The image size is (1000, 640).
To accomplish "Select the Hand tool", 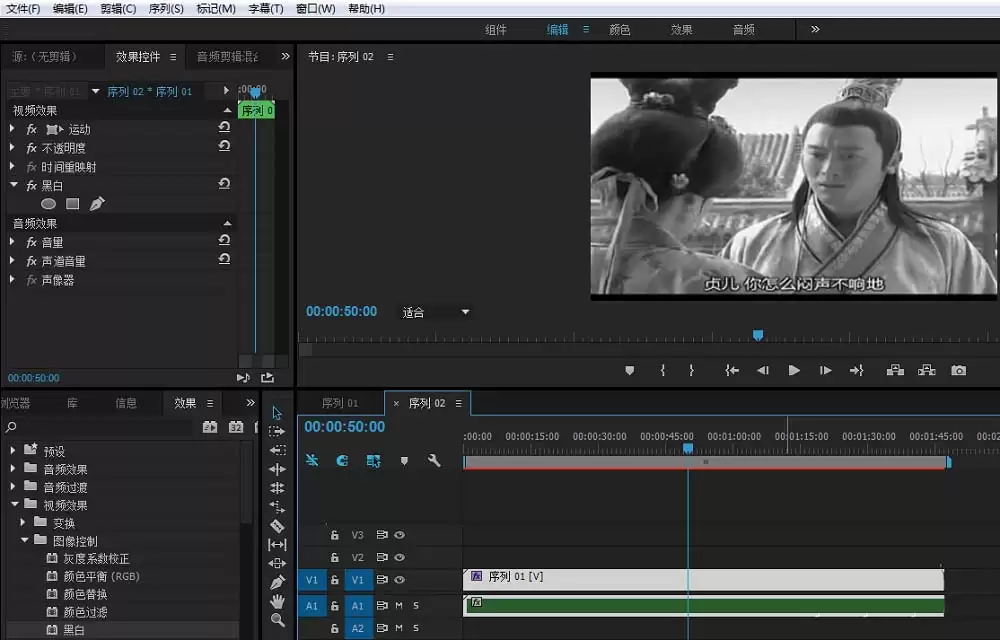I will (x=277, y=601).
